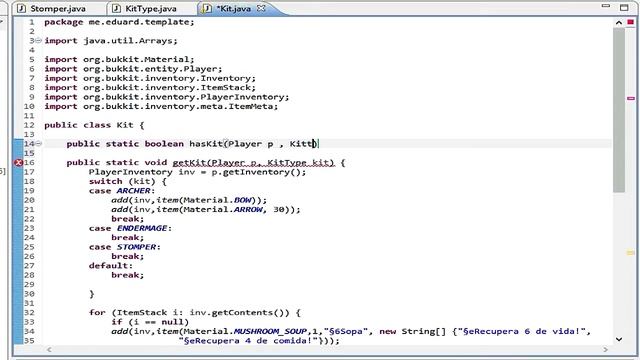Click the Java file icon on KitType.java tab
This screenshot has width=640, height=360.
(x=116, y=8)
